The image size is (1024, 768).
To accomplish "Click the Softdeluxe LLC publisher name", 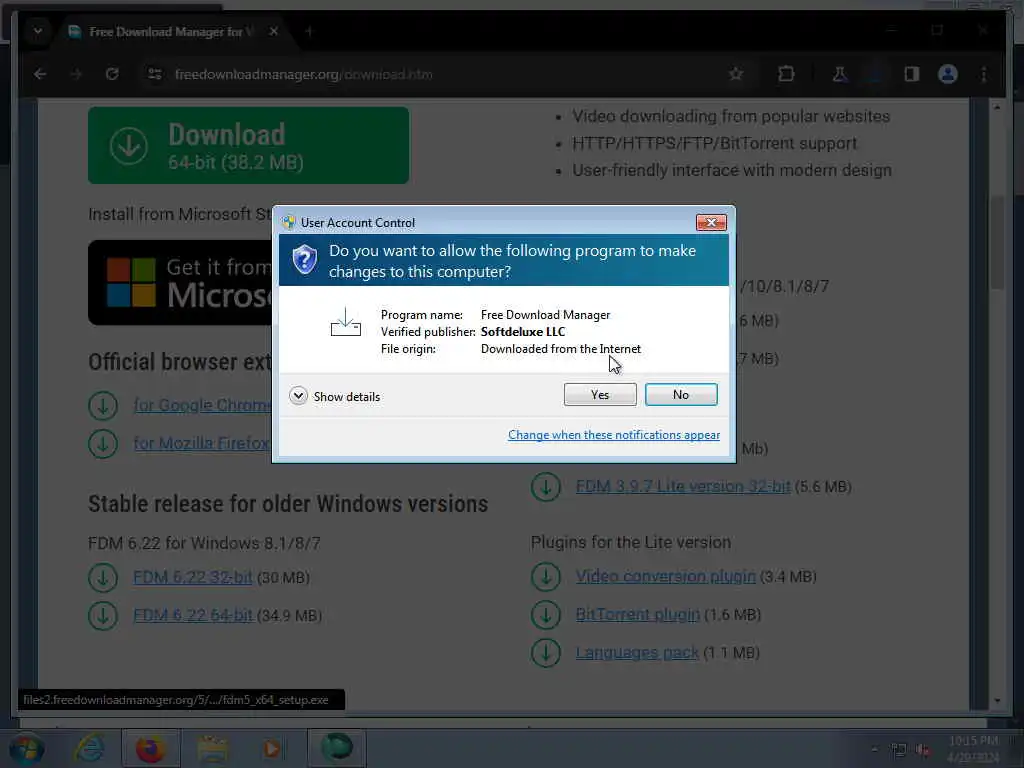I will [522, 332].
